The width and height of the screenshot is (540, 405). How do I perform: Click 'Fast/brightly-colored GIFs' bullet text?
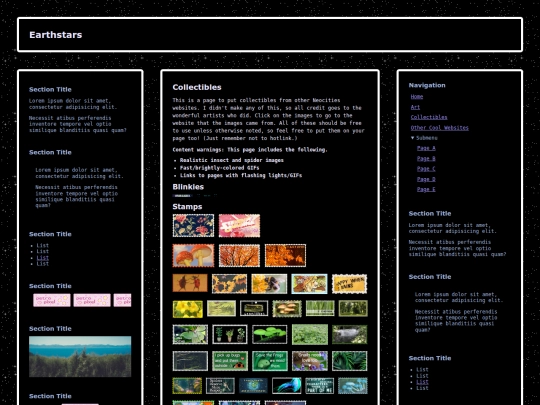219,168
